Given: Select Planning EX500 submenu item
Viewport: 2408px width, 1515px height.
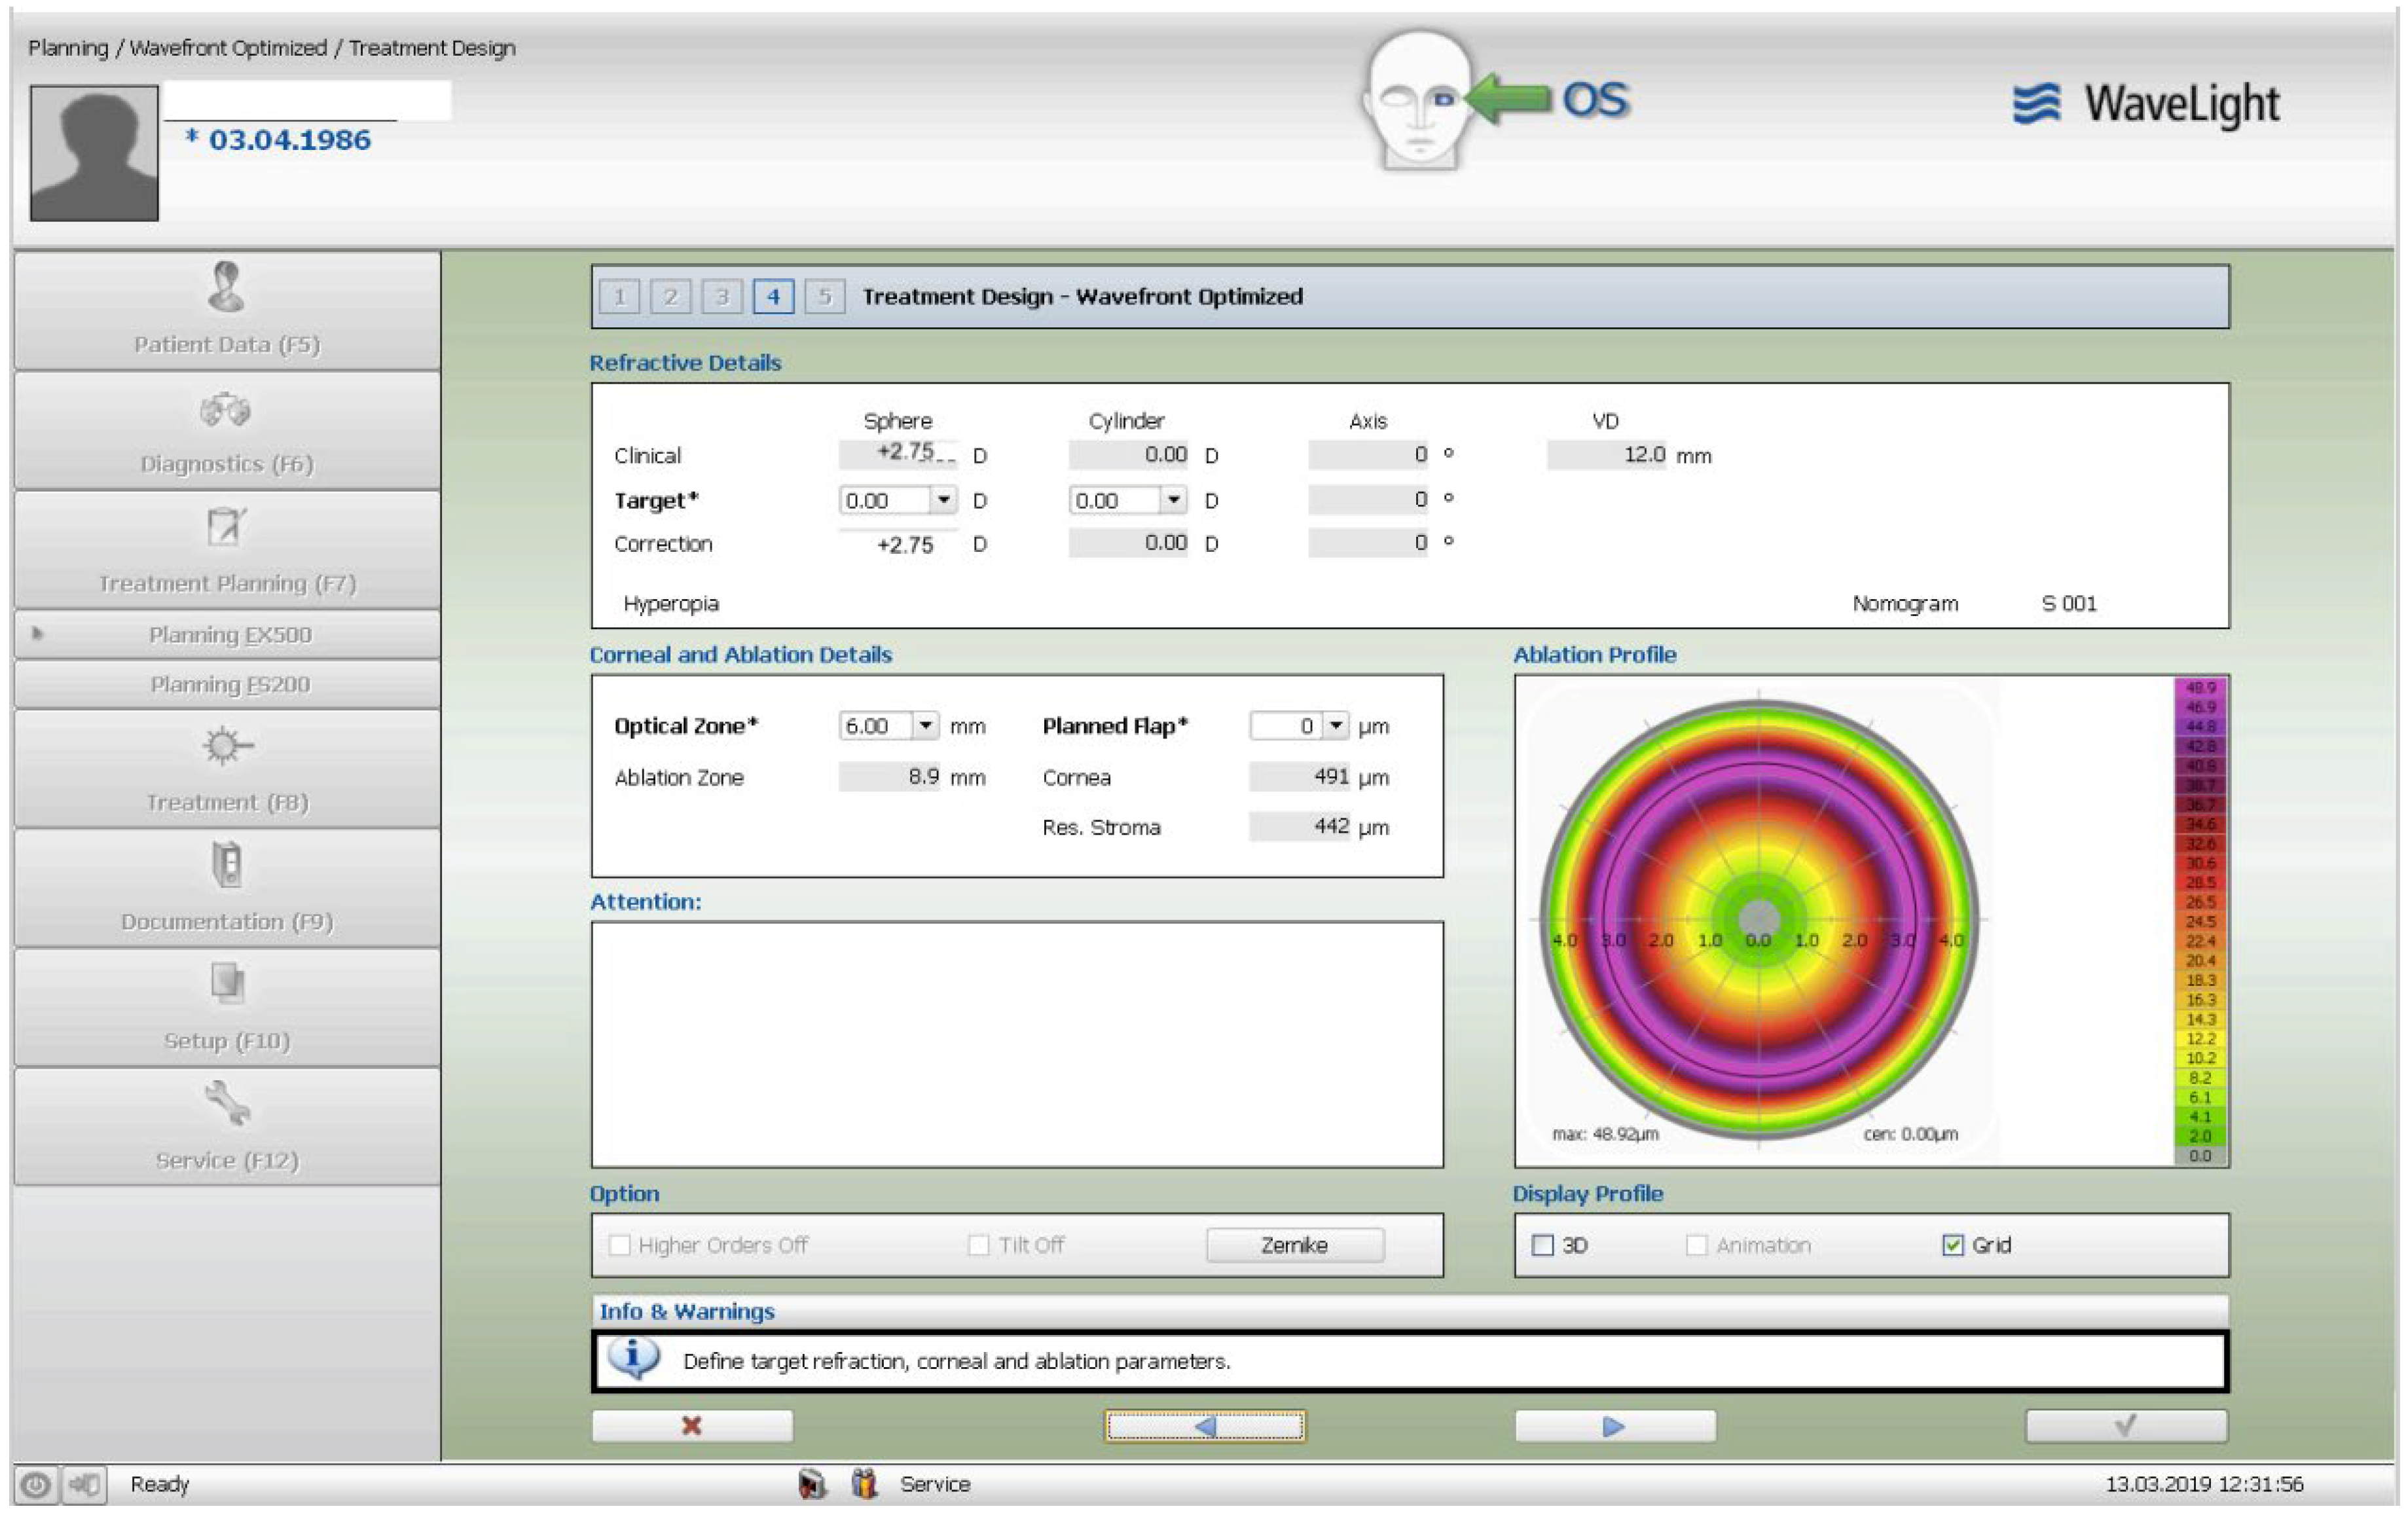Looking at the screenshot, I should (229, 635).
